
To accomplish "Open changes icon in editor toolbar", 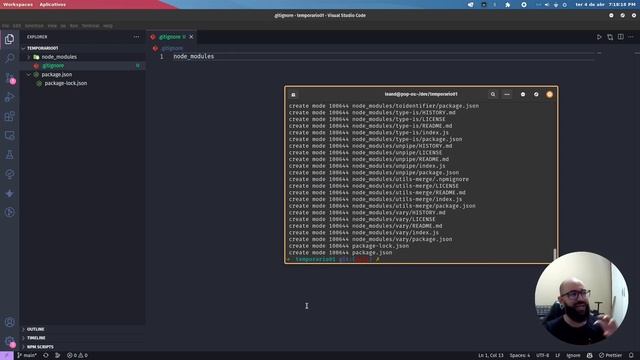I will click(x=610, y=37).
